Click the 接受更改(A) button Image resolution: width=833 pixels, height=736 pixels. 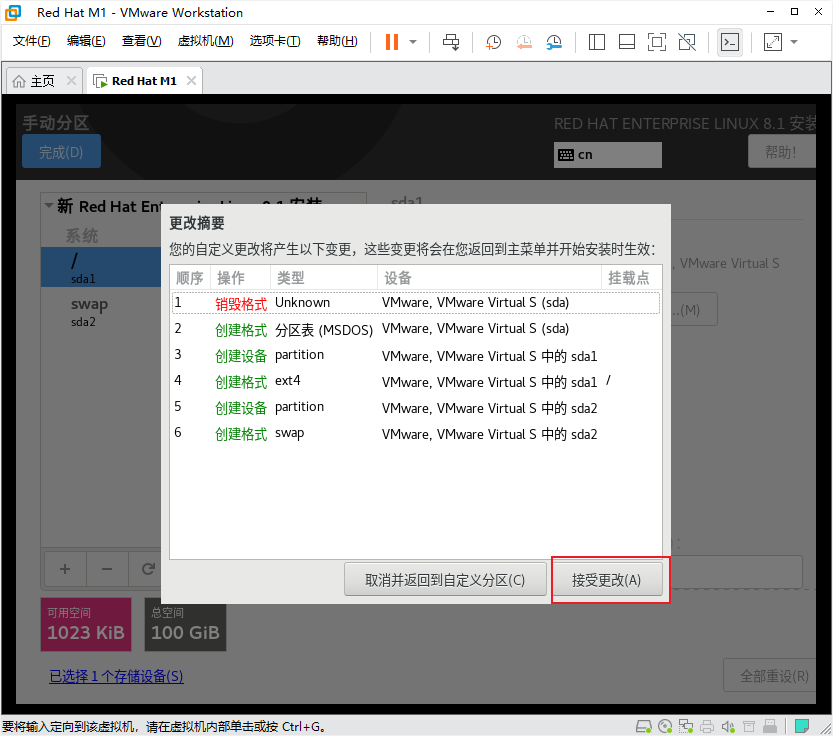606,580
